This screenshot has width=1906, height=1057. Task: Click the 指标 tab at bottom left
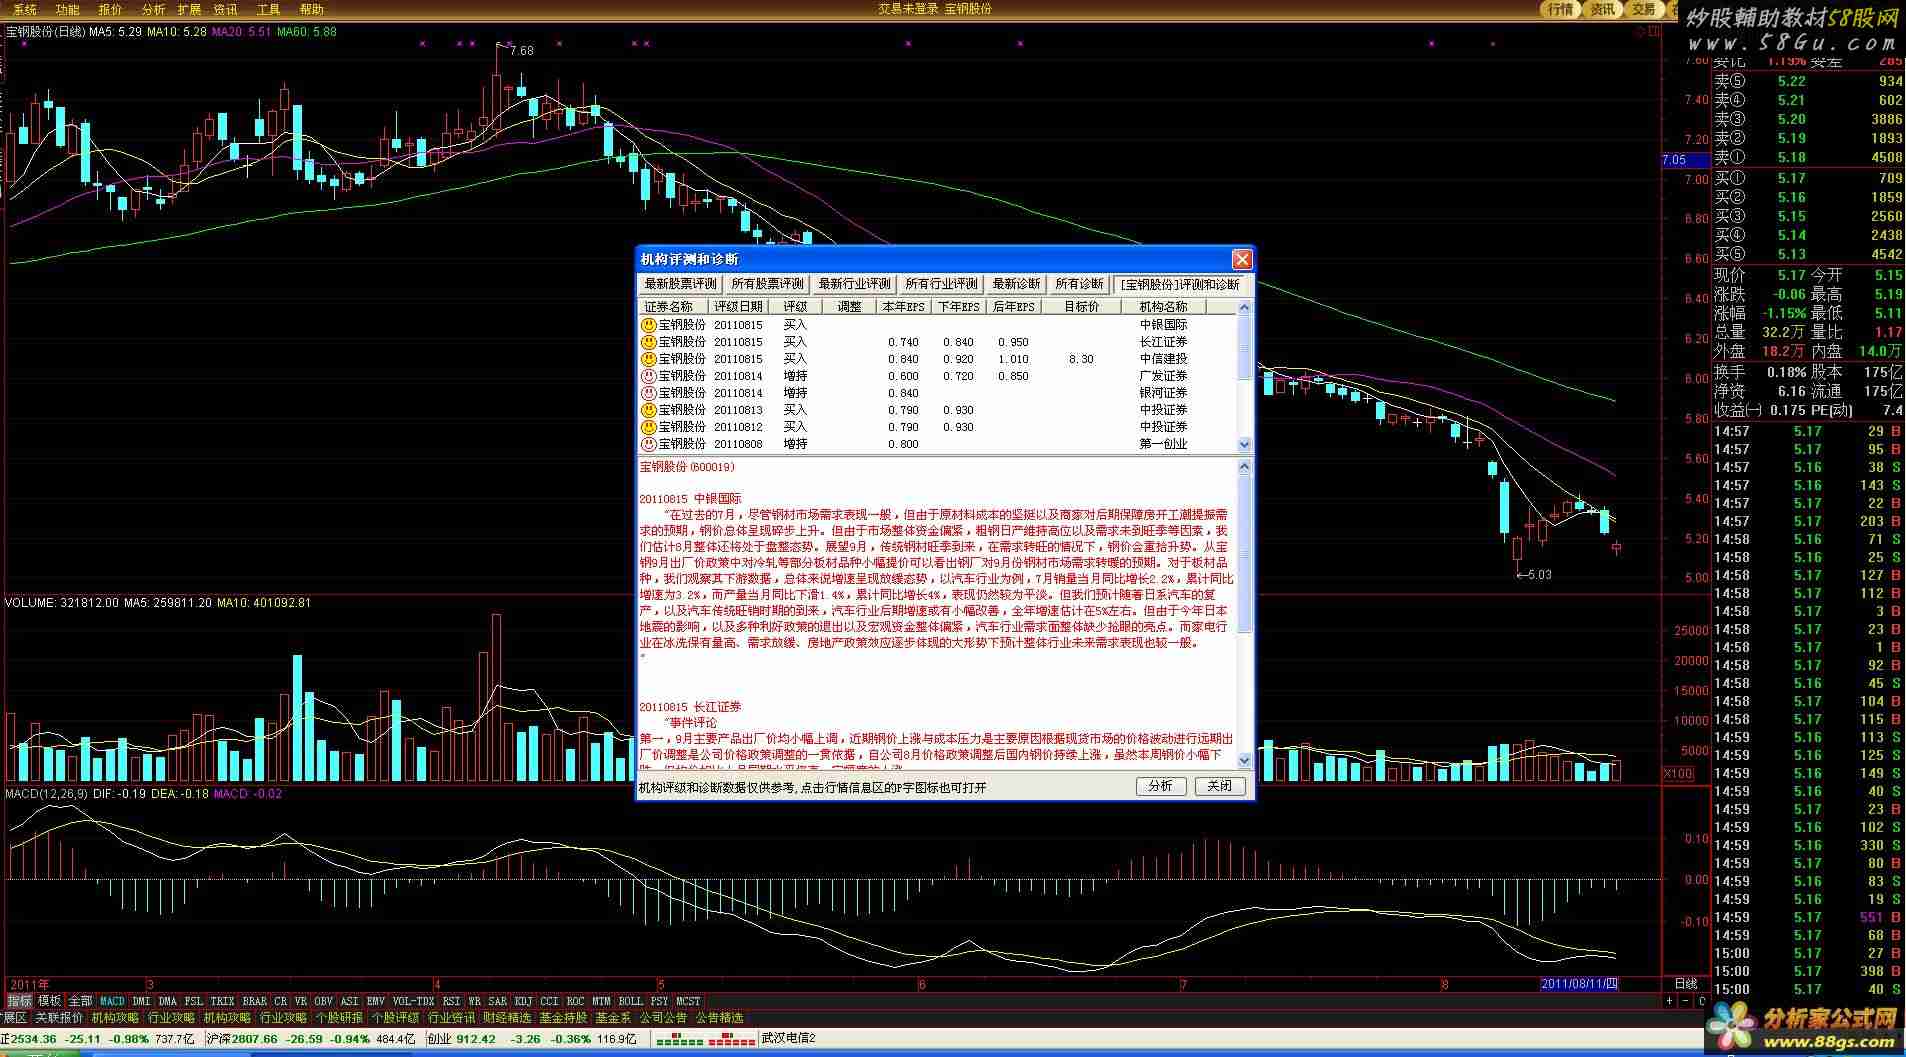[20, 1001]
